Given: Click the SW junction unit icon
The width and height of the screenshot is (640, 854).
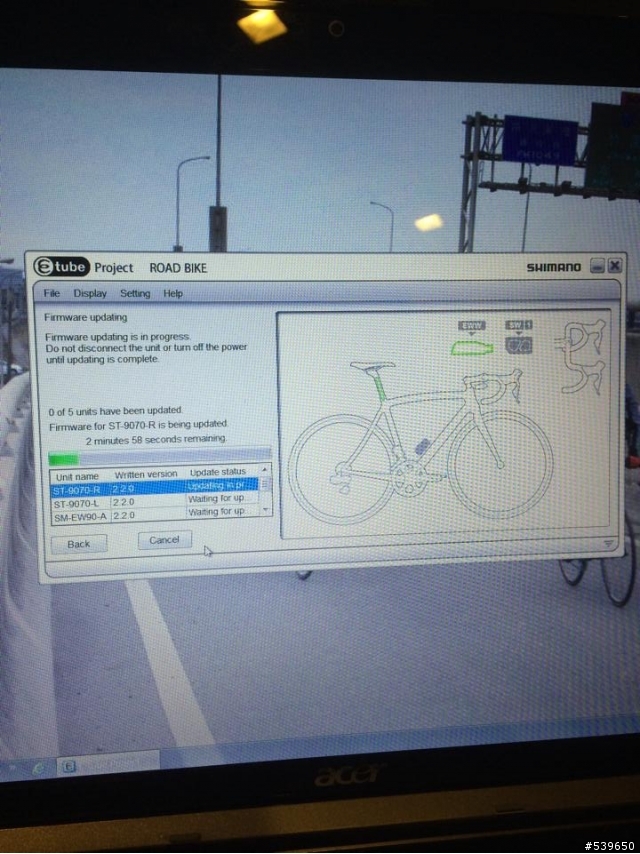Looking at the screenshot, I should click(518, 345).
